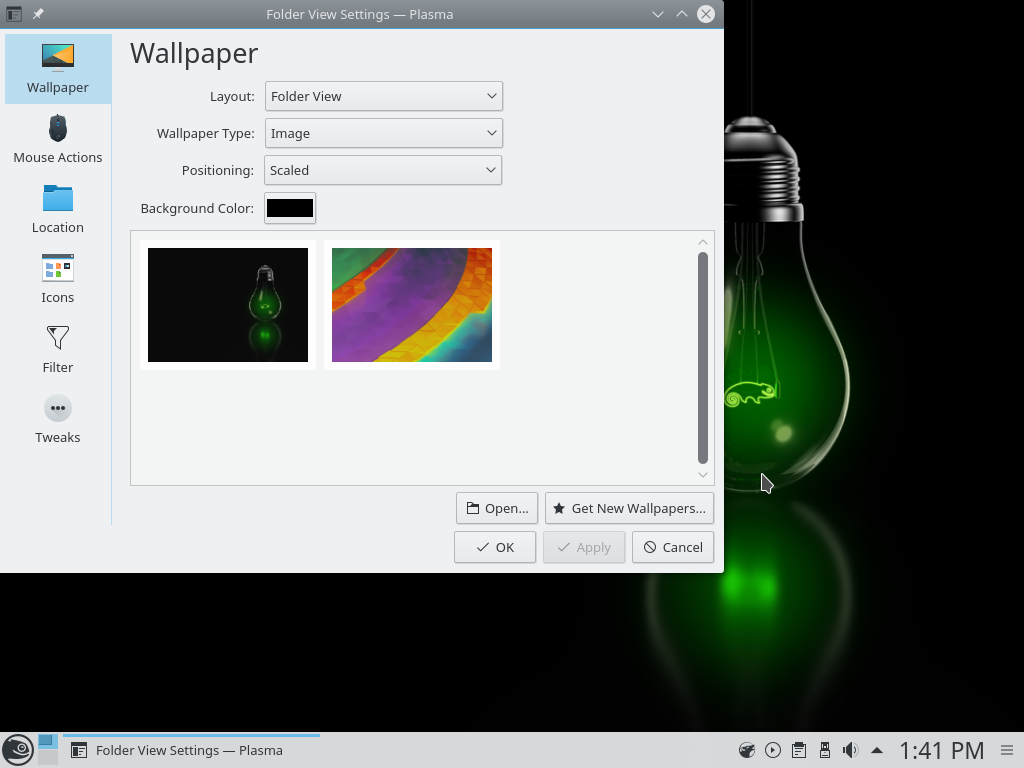1024x768 pixels.
Task: Click the Get New Wallpapers button
Action: coord(629,508)
